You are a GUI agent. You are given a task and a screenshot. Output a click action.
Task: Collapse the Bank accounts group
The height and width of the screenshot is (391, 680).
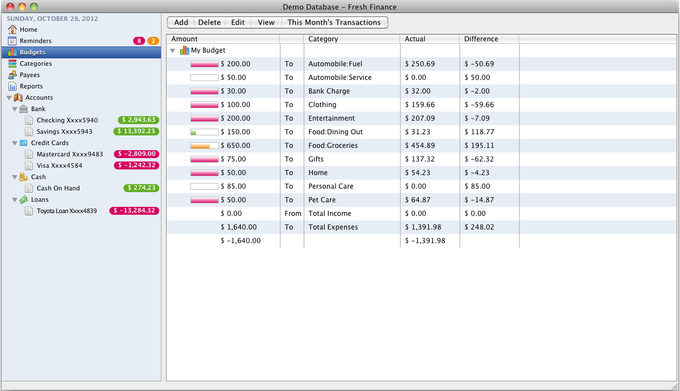[15, 109]
